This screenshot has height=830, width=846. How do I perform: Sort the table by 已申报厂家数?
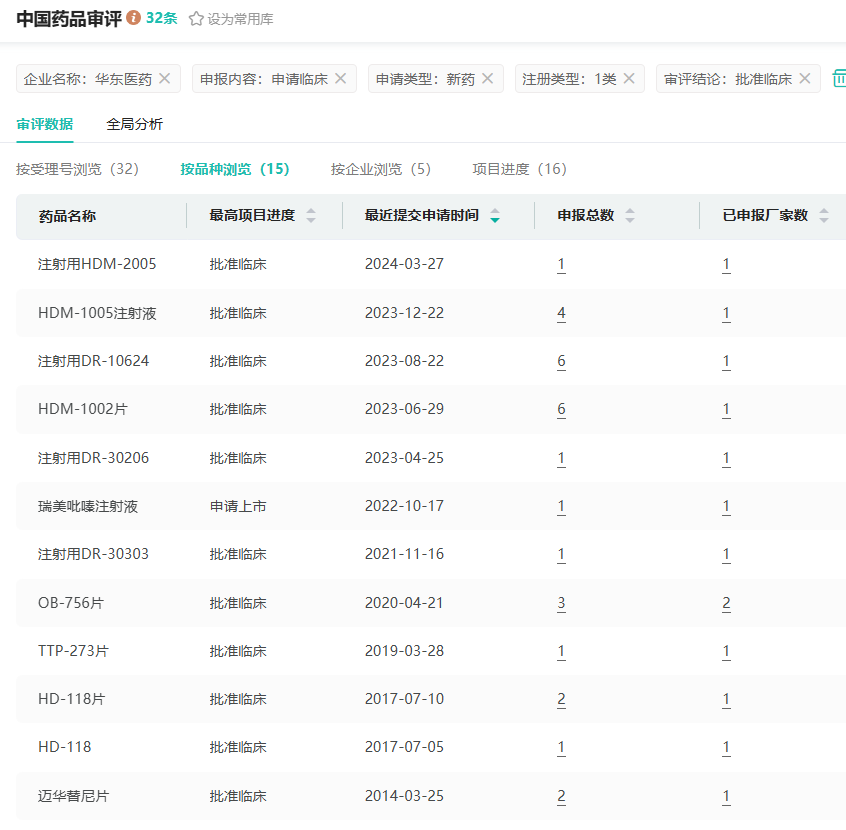tap(824, 215)
